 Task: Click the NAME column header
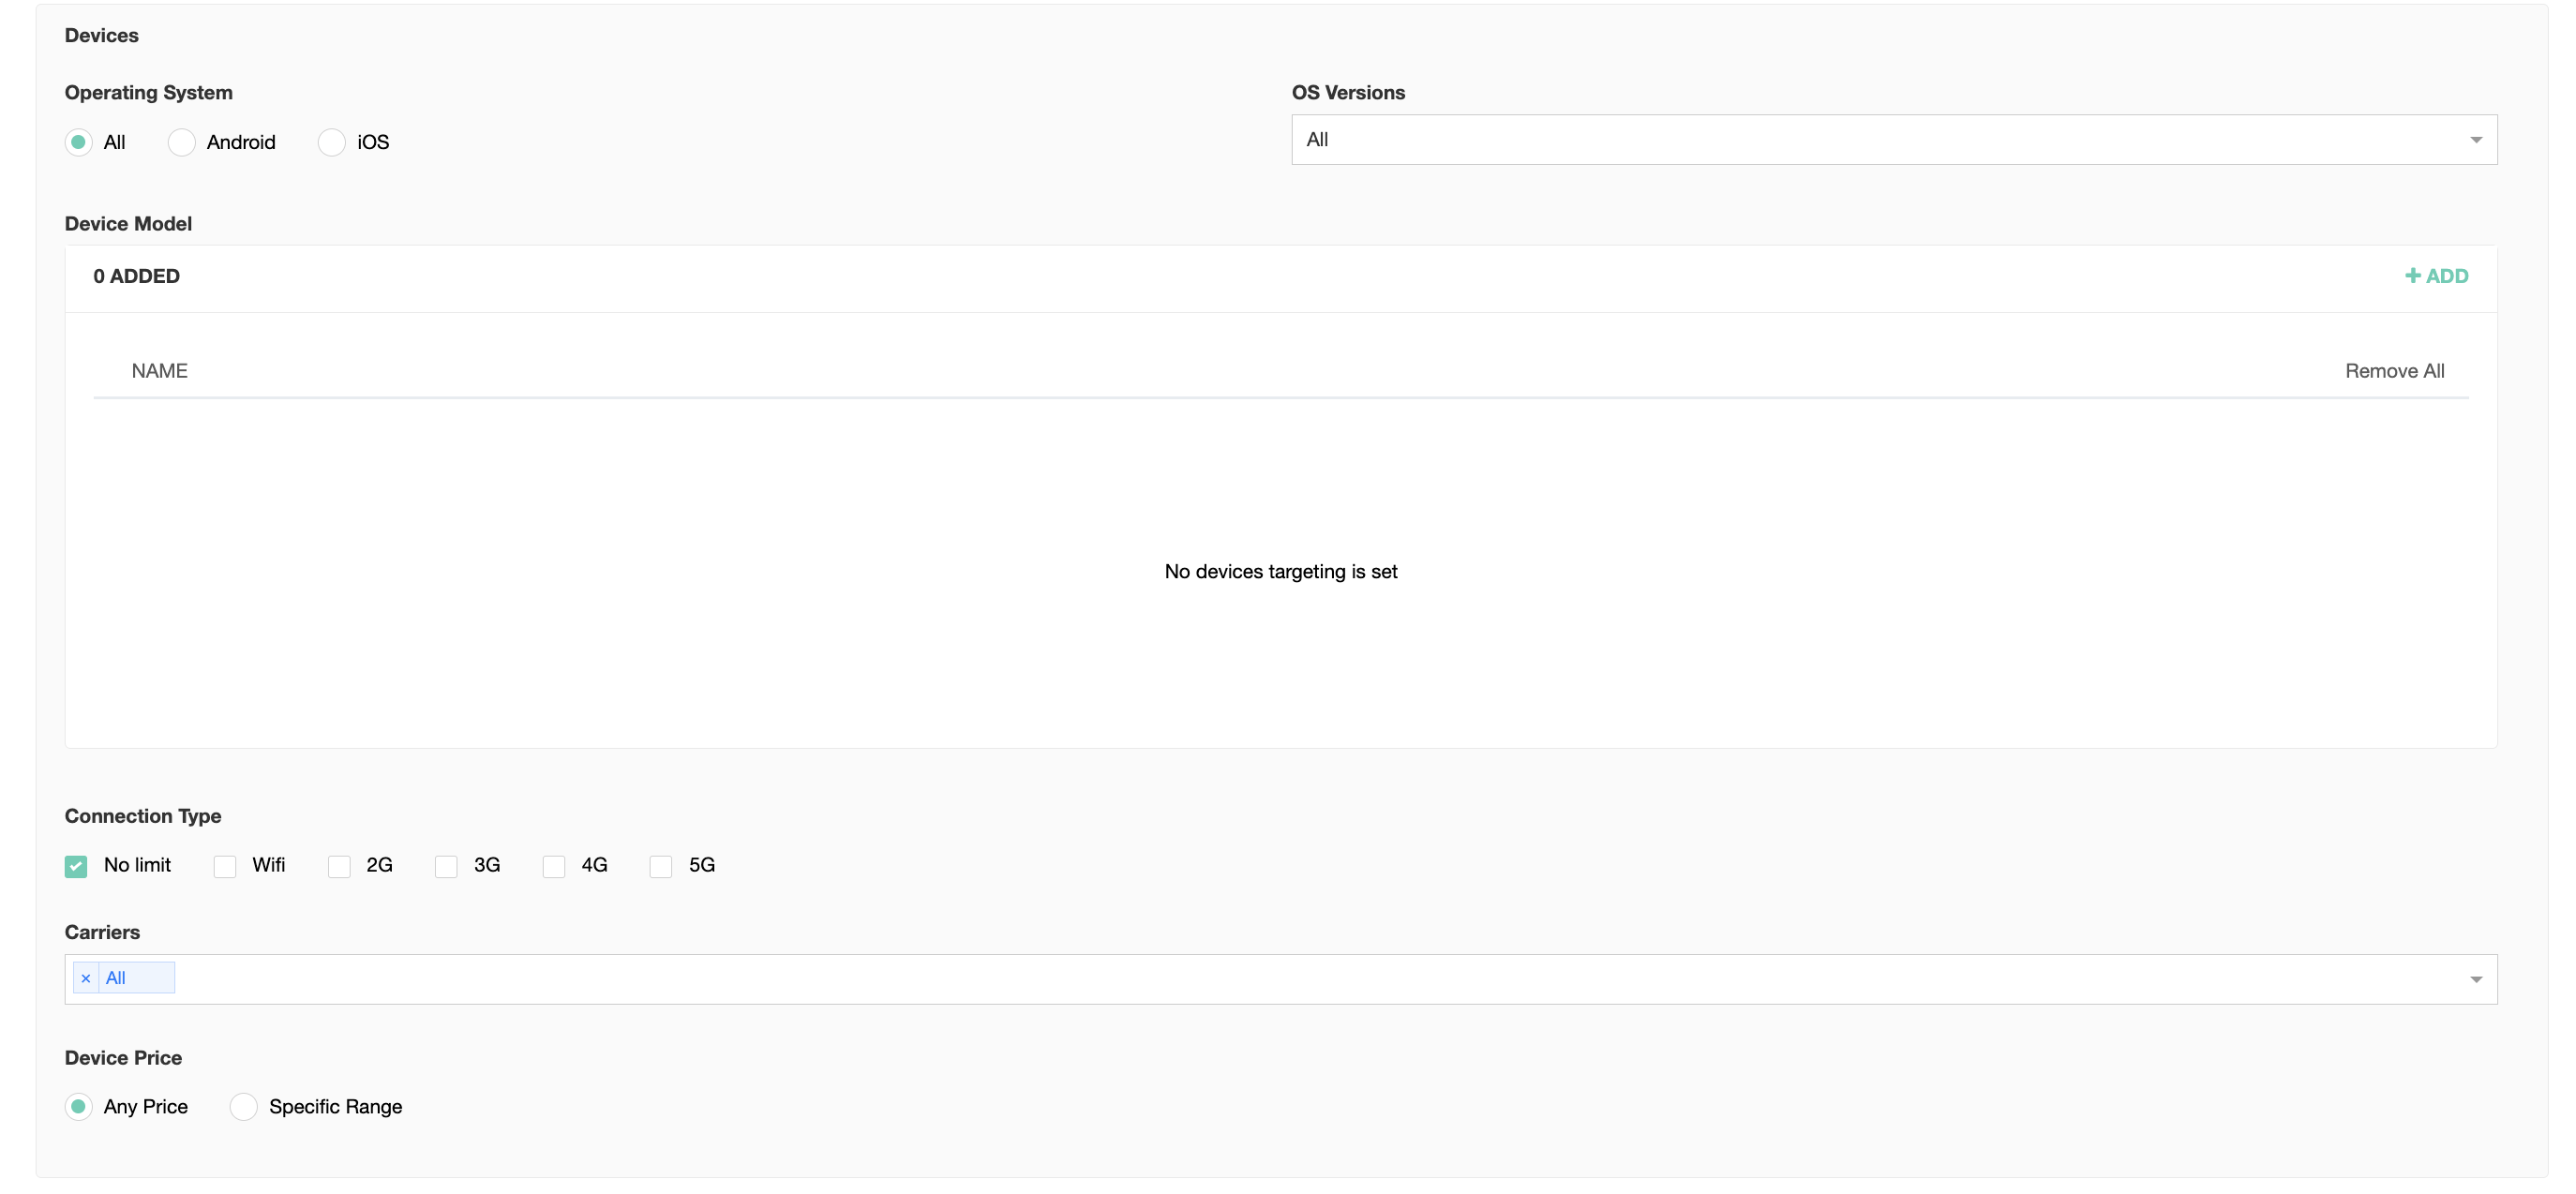[160, 371]
